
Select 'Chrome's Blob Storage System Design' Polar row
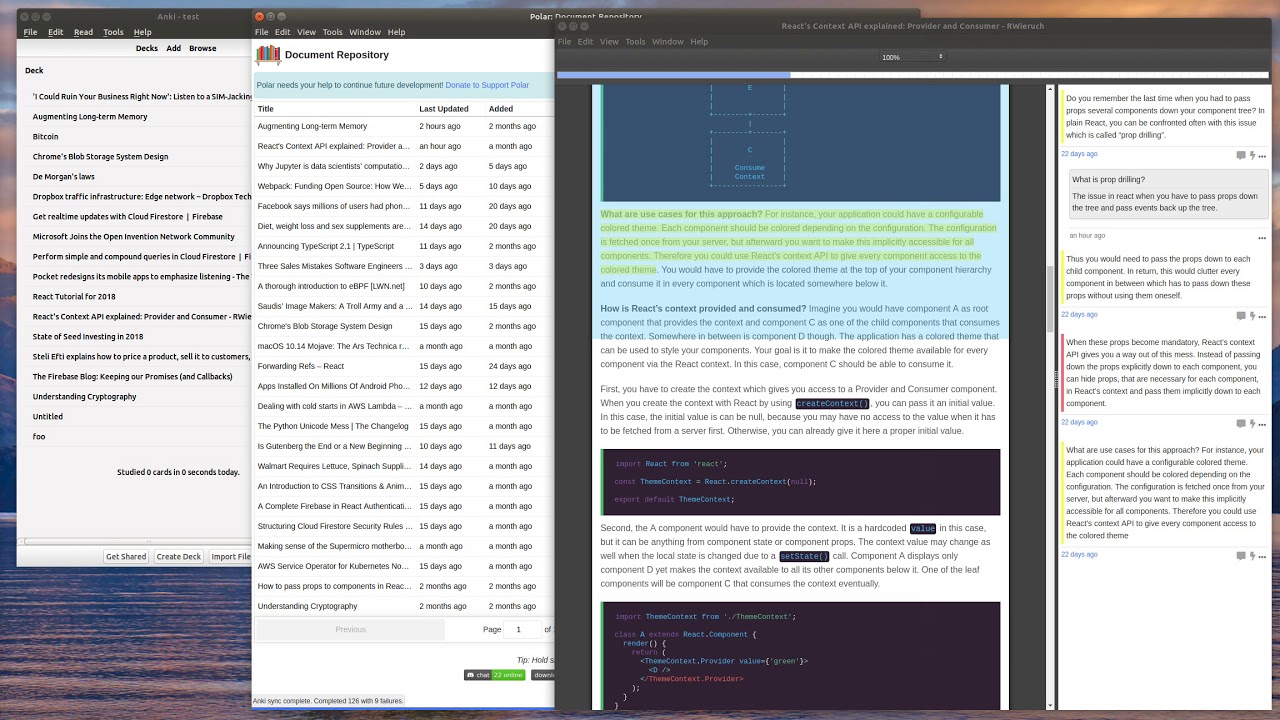[404, 326]
